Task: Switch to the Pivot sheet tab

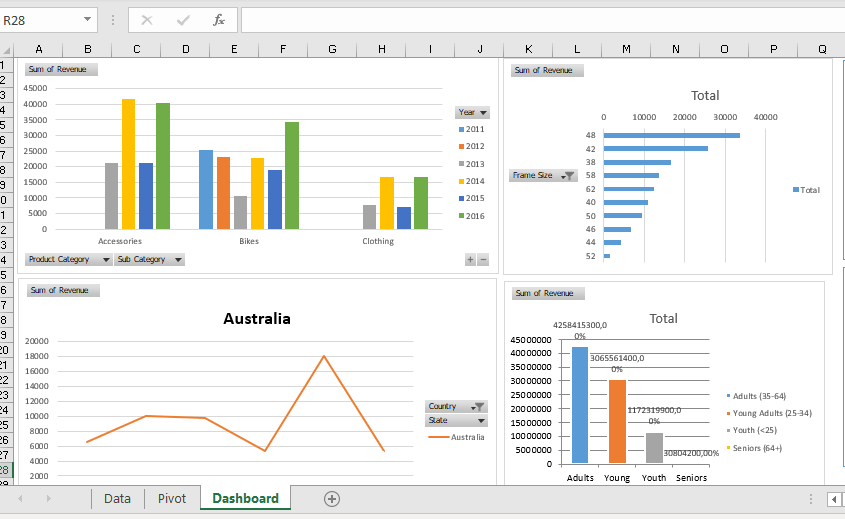Action: coord(172,498)
